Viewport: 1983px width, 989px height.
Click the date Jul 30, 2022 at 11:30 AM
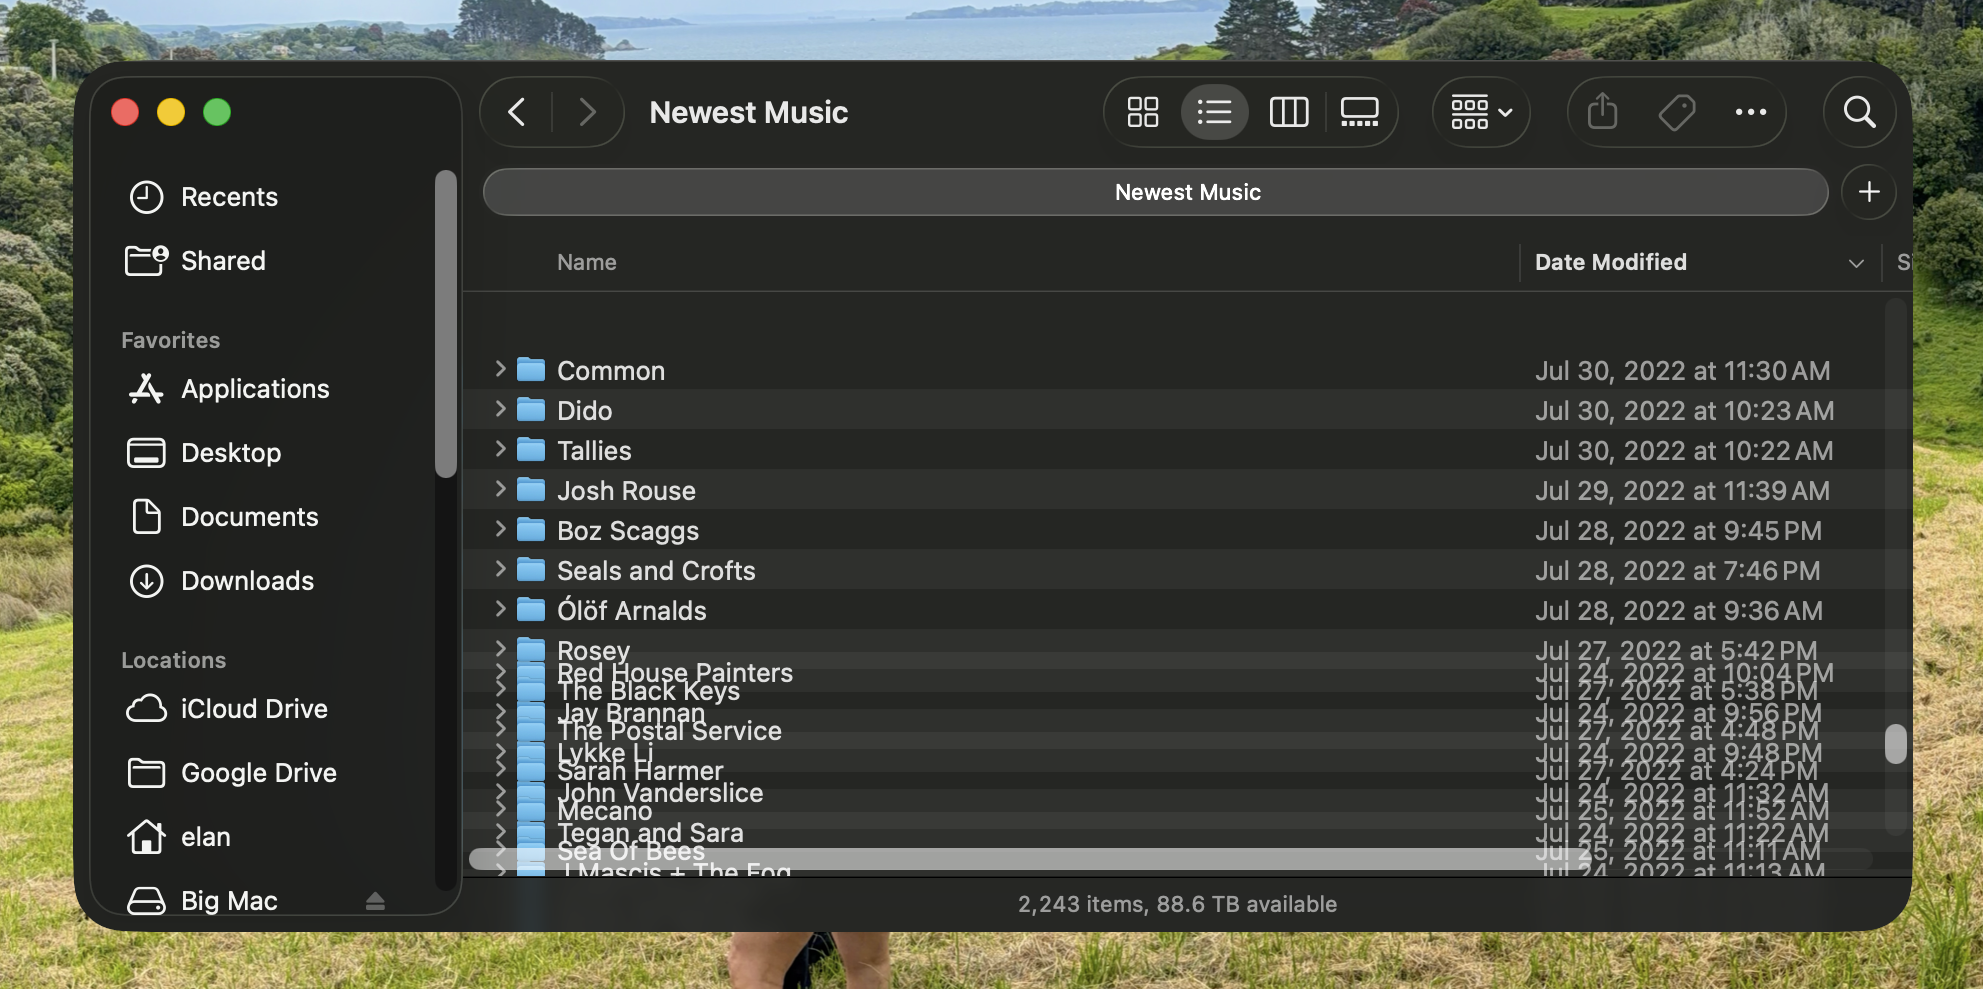point(1683,371)
